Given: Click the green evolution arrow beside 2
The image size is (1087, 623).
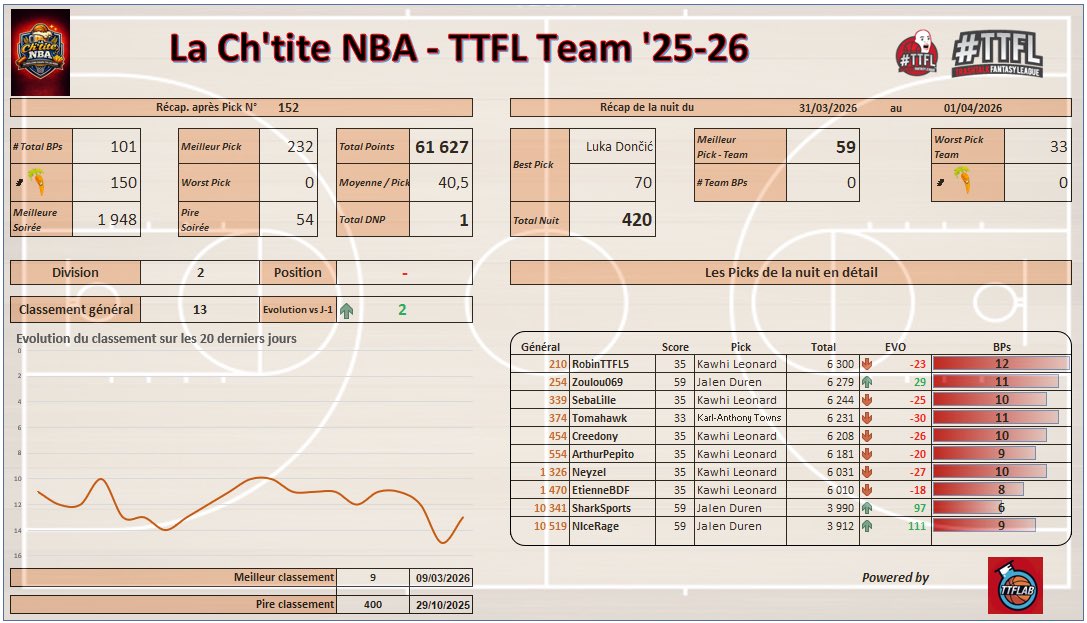Looking at the screenshot, I should (347, 310).
